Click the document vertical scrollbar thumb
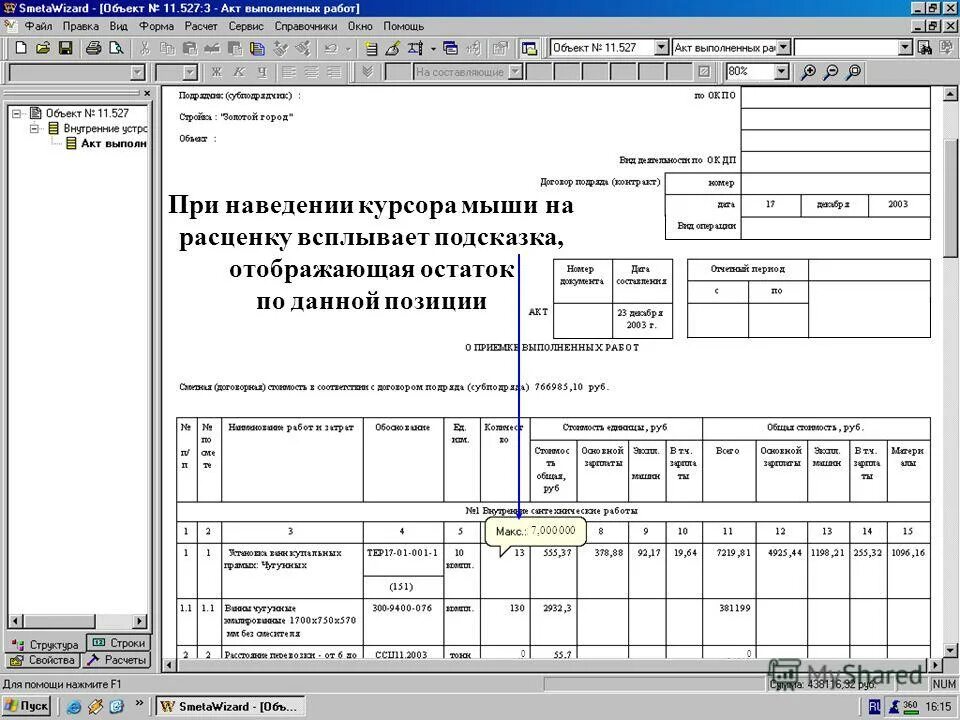 pos(950,198)
